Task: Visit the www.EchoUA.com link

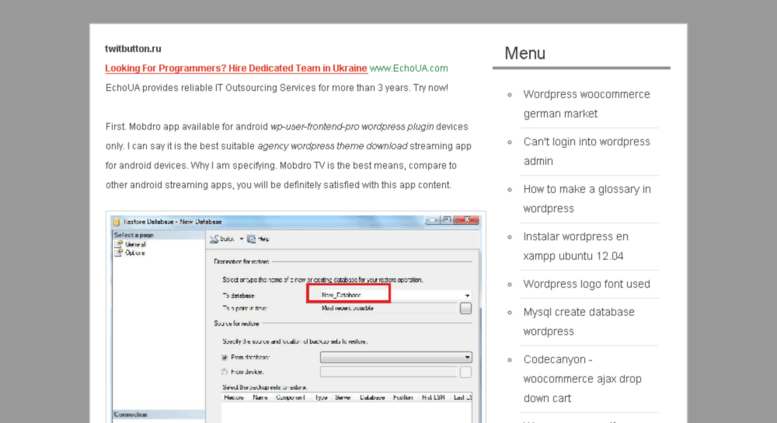Action: pyautogui.click(x=409, y=68)
